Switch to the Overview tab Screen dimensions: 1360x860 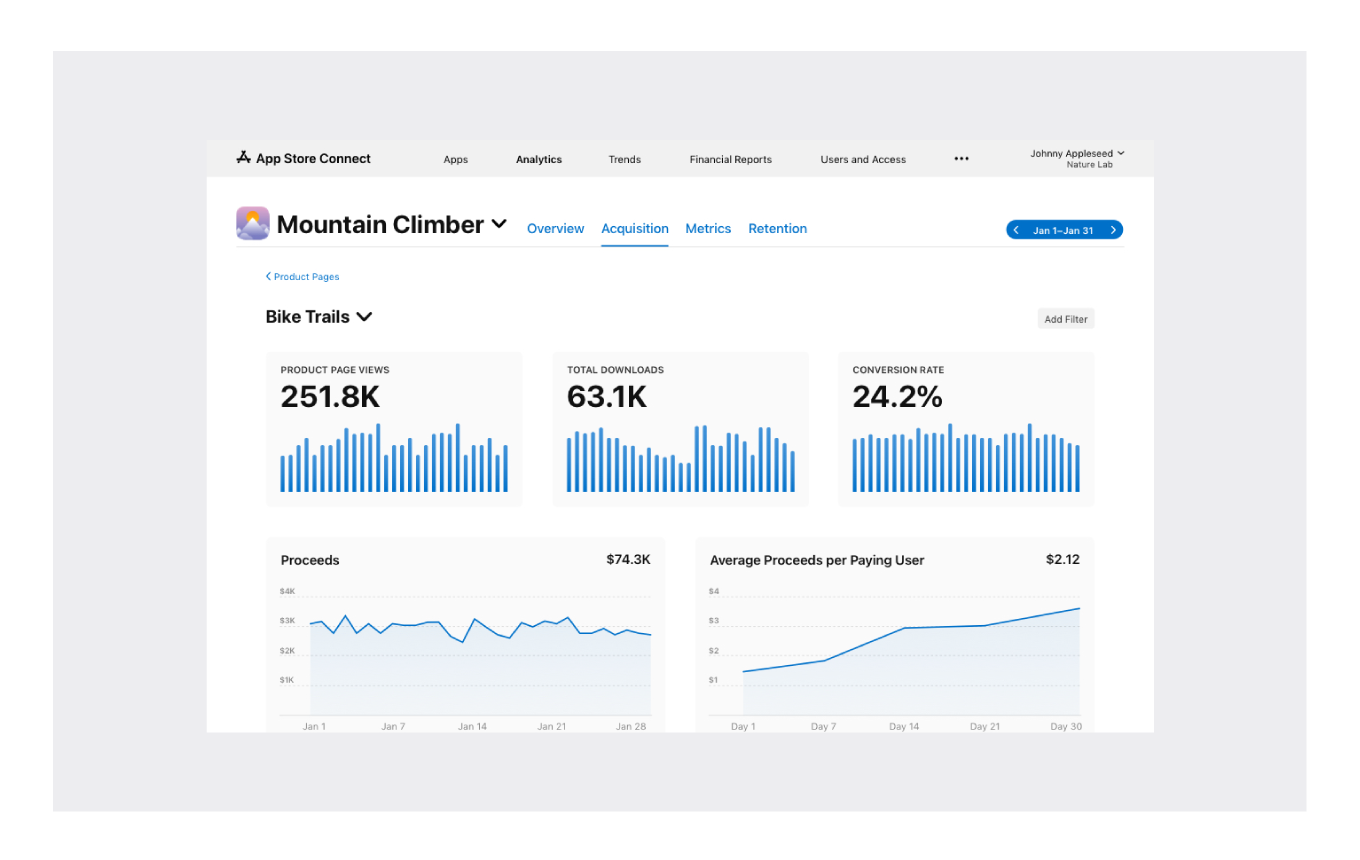[x=556, y=229]
